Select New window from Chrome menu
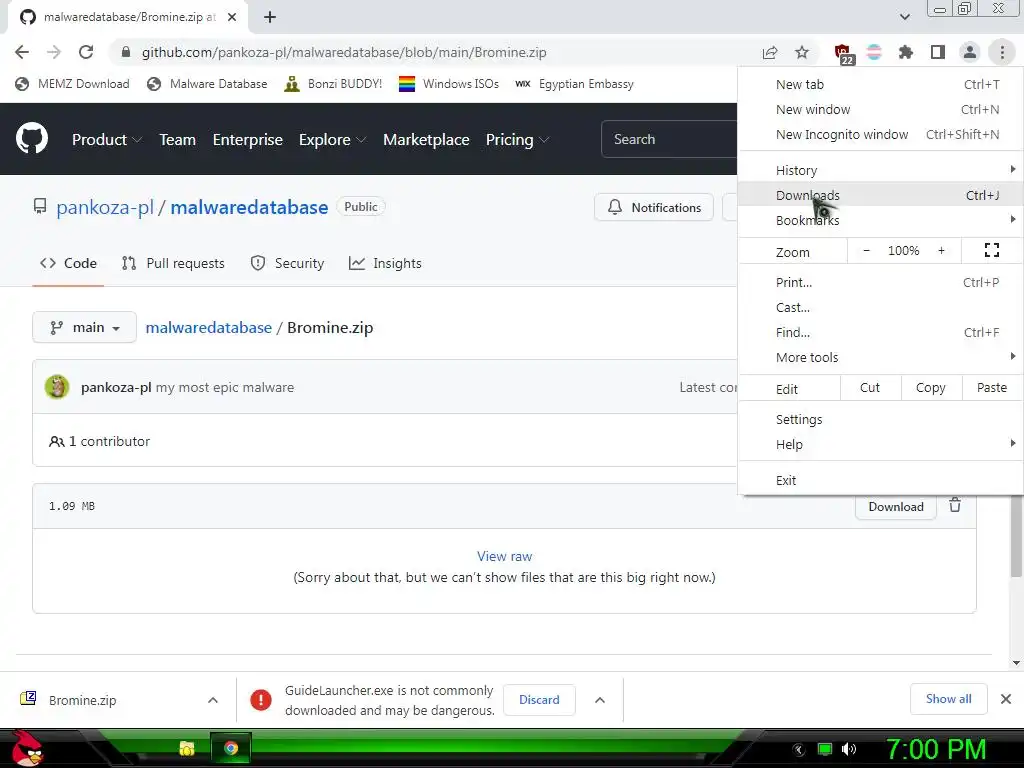The height and width of the screenshot is (768, 1024). click(x=880, y=109)
